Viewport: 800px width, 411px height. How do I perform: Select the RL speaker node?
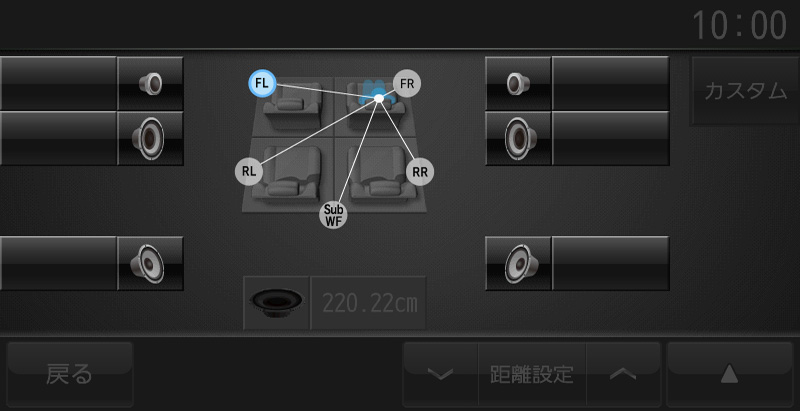point(249,171)
